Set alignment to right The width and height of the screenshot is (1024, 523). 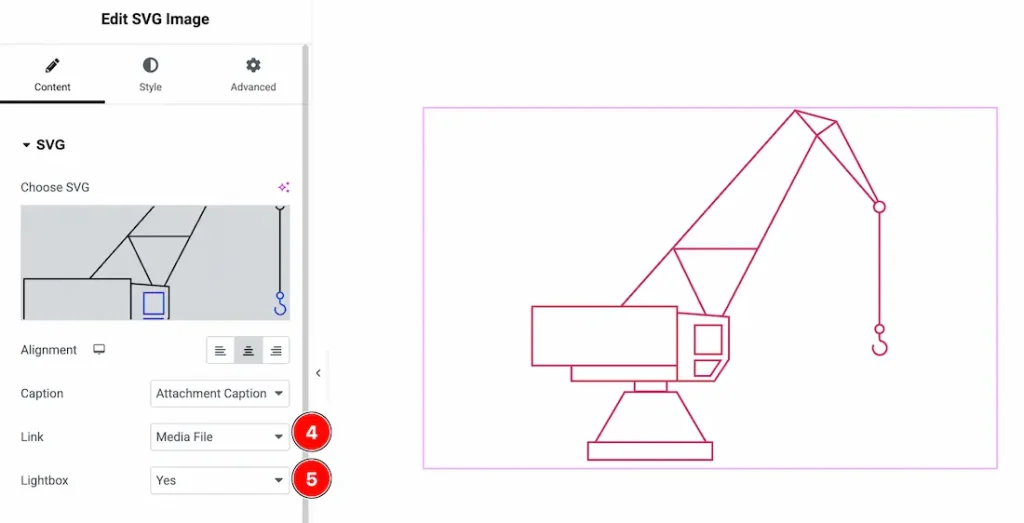(x=276, y=351)
